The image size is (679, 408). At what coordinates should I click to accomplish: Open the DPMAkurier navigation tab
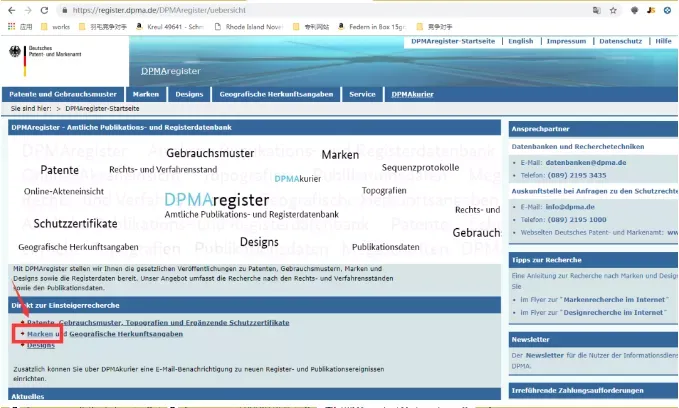point(412,94)
